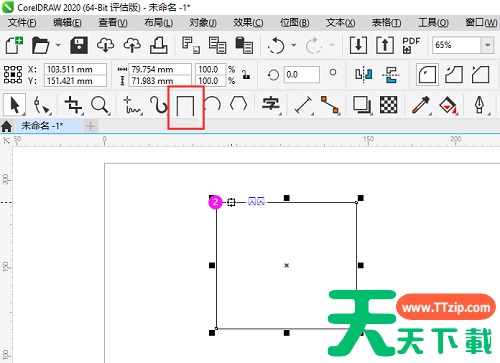Click the X position field
Image resolution: width=500 pixels, height=363 pixels.
[75, 69]
